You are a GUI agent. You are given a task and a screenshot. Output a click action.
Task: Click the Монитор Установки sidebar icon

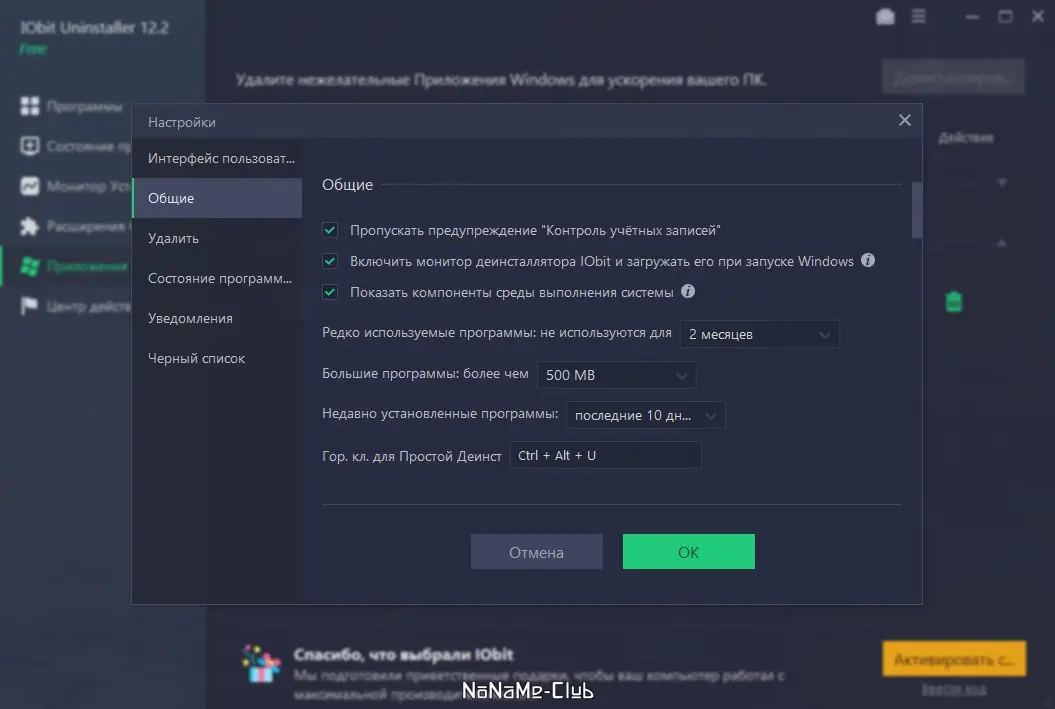(30, 186)
